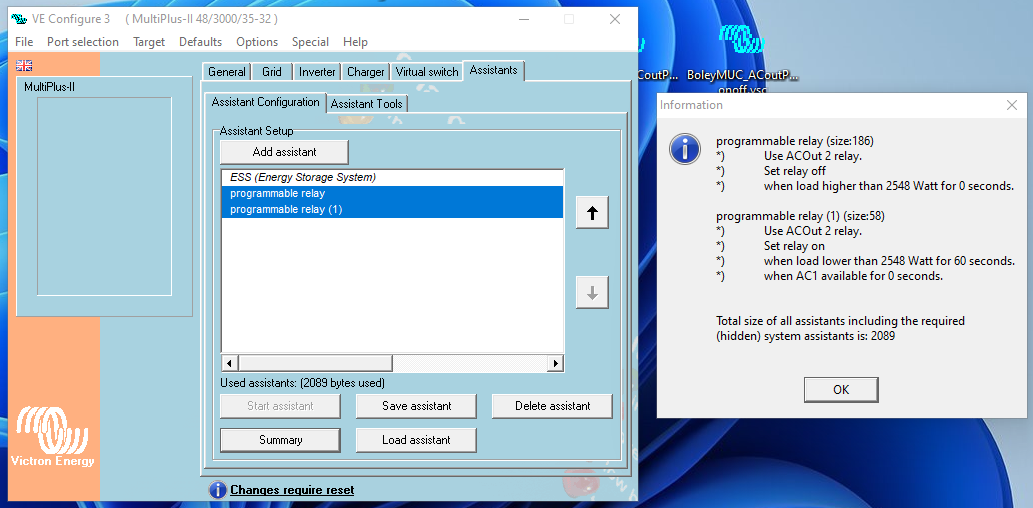
Task: Click the info icon beside Changes require reset
Action: [x=217, y=490]
